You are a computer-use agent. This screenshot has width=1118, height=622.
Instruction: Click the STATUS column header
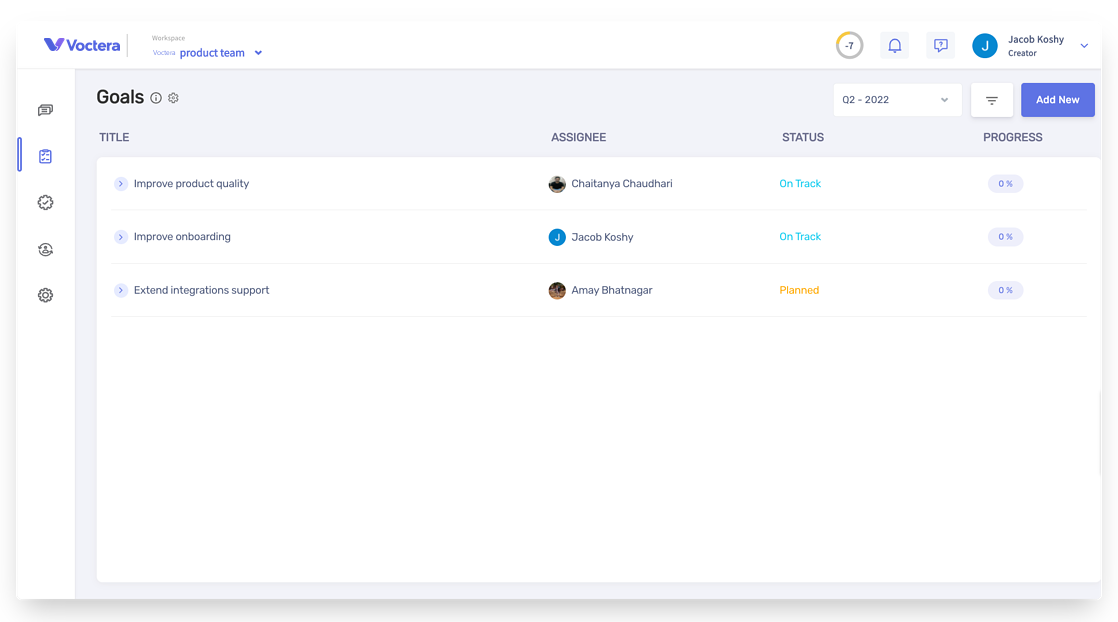(x=803, y=138)
